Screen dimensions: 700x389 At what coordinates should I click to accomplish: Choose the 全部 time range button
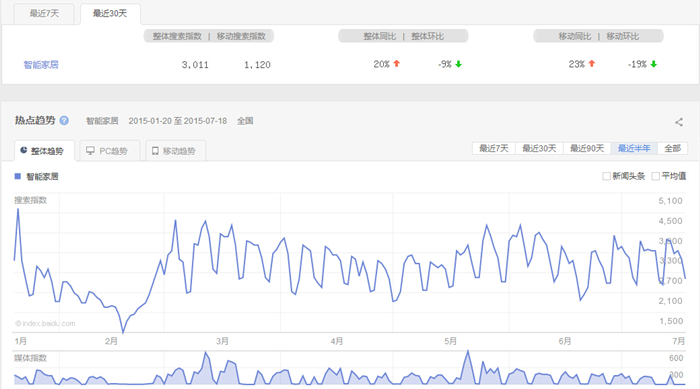point(672,148)
